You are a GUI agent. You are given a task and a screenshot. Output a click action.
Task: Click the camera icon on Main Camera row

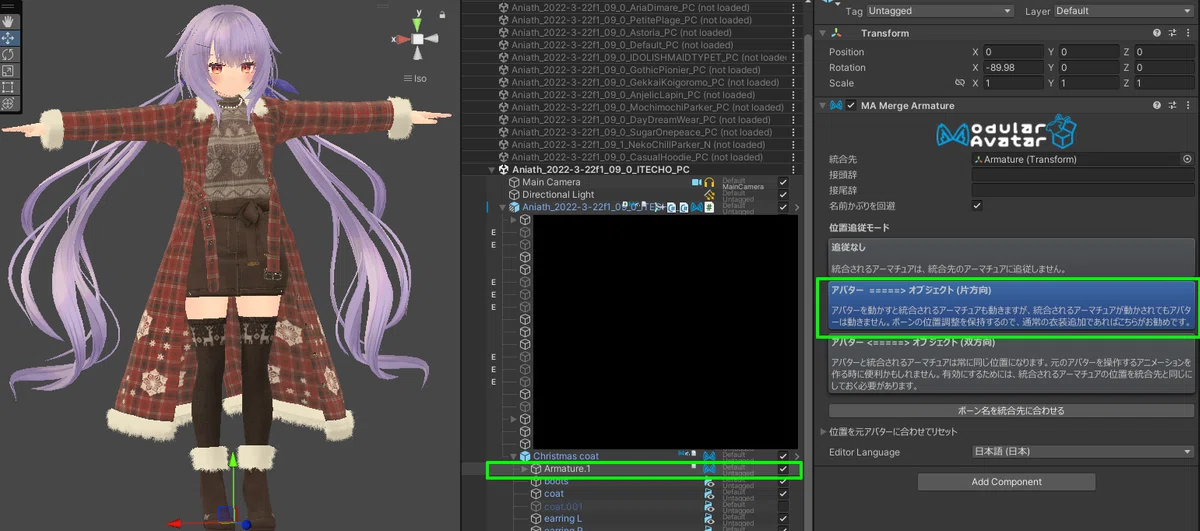coord(697,182)
